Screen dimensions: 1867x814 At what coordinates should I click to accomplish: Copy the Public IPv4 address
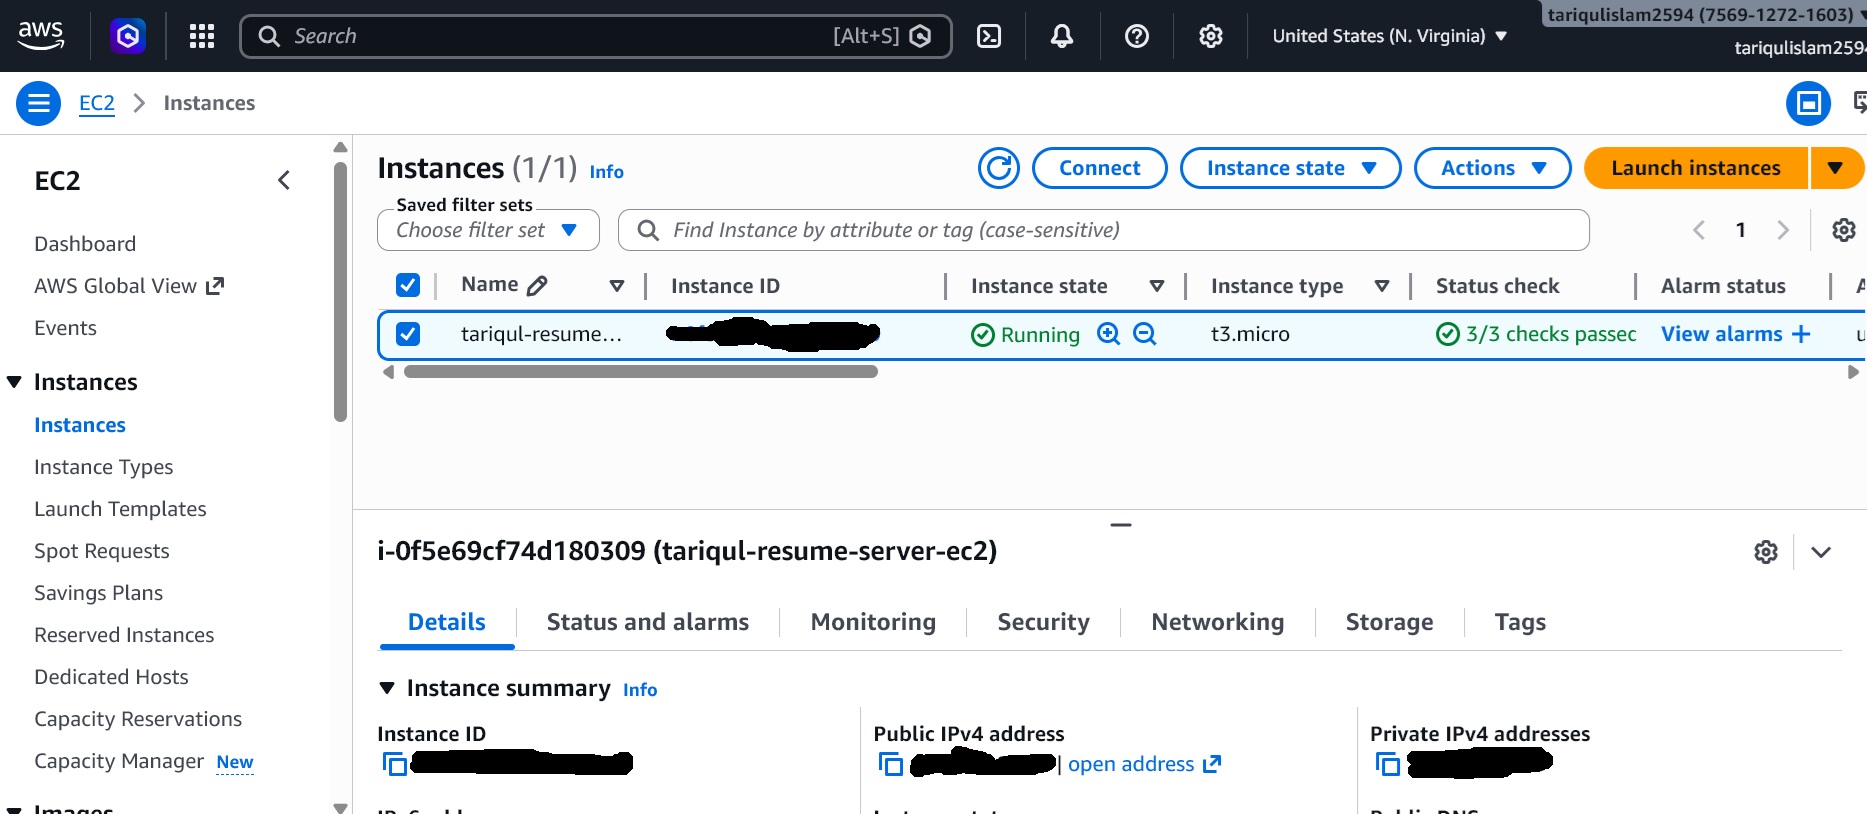891,764
